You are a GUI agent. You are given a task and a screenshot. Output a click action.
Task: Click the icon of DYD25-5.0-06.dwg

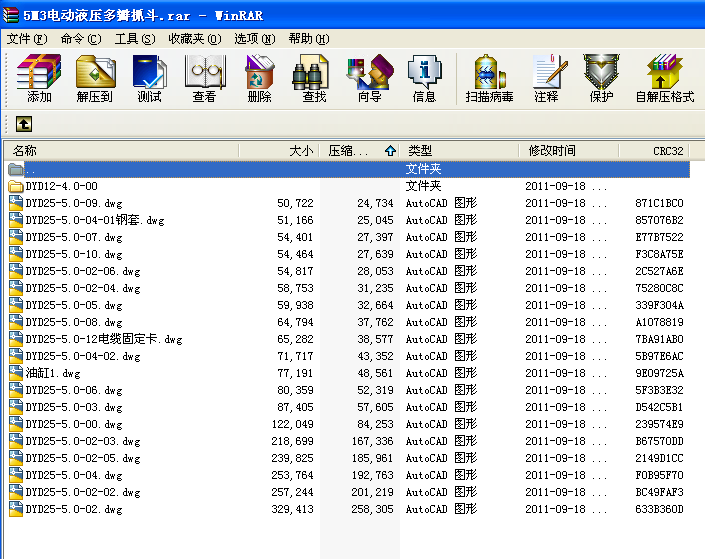[x=16, y=390]
